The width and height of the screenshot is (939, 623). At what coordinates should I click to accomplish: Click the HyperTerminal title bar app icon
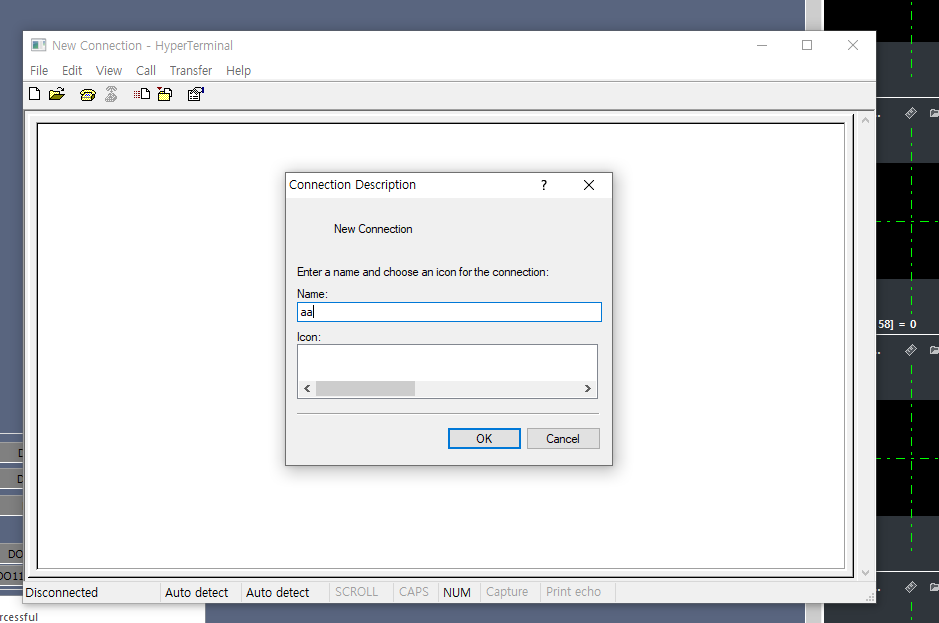[x=38, y=45]
